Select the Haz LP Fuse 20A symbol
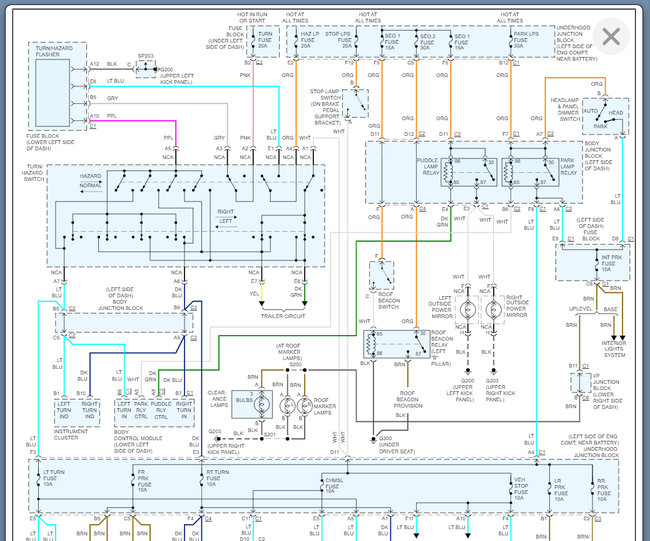The height and width of the screenshot is (541, 650). pos(311,43)
